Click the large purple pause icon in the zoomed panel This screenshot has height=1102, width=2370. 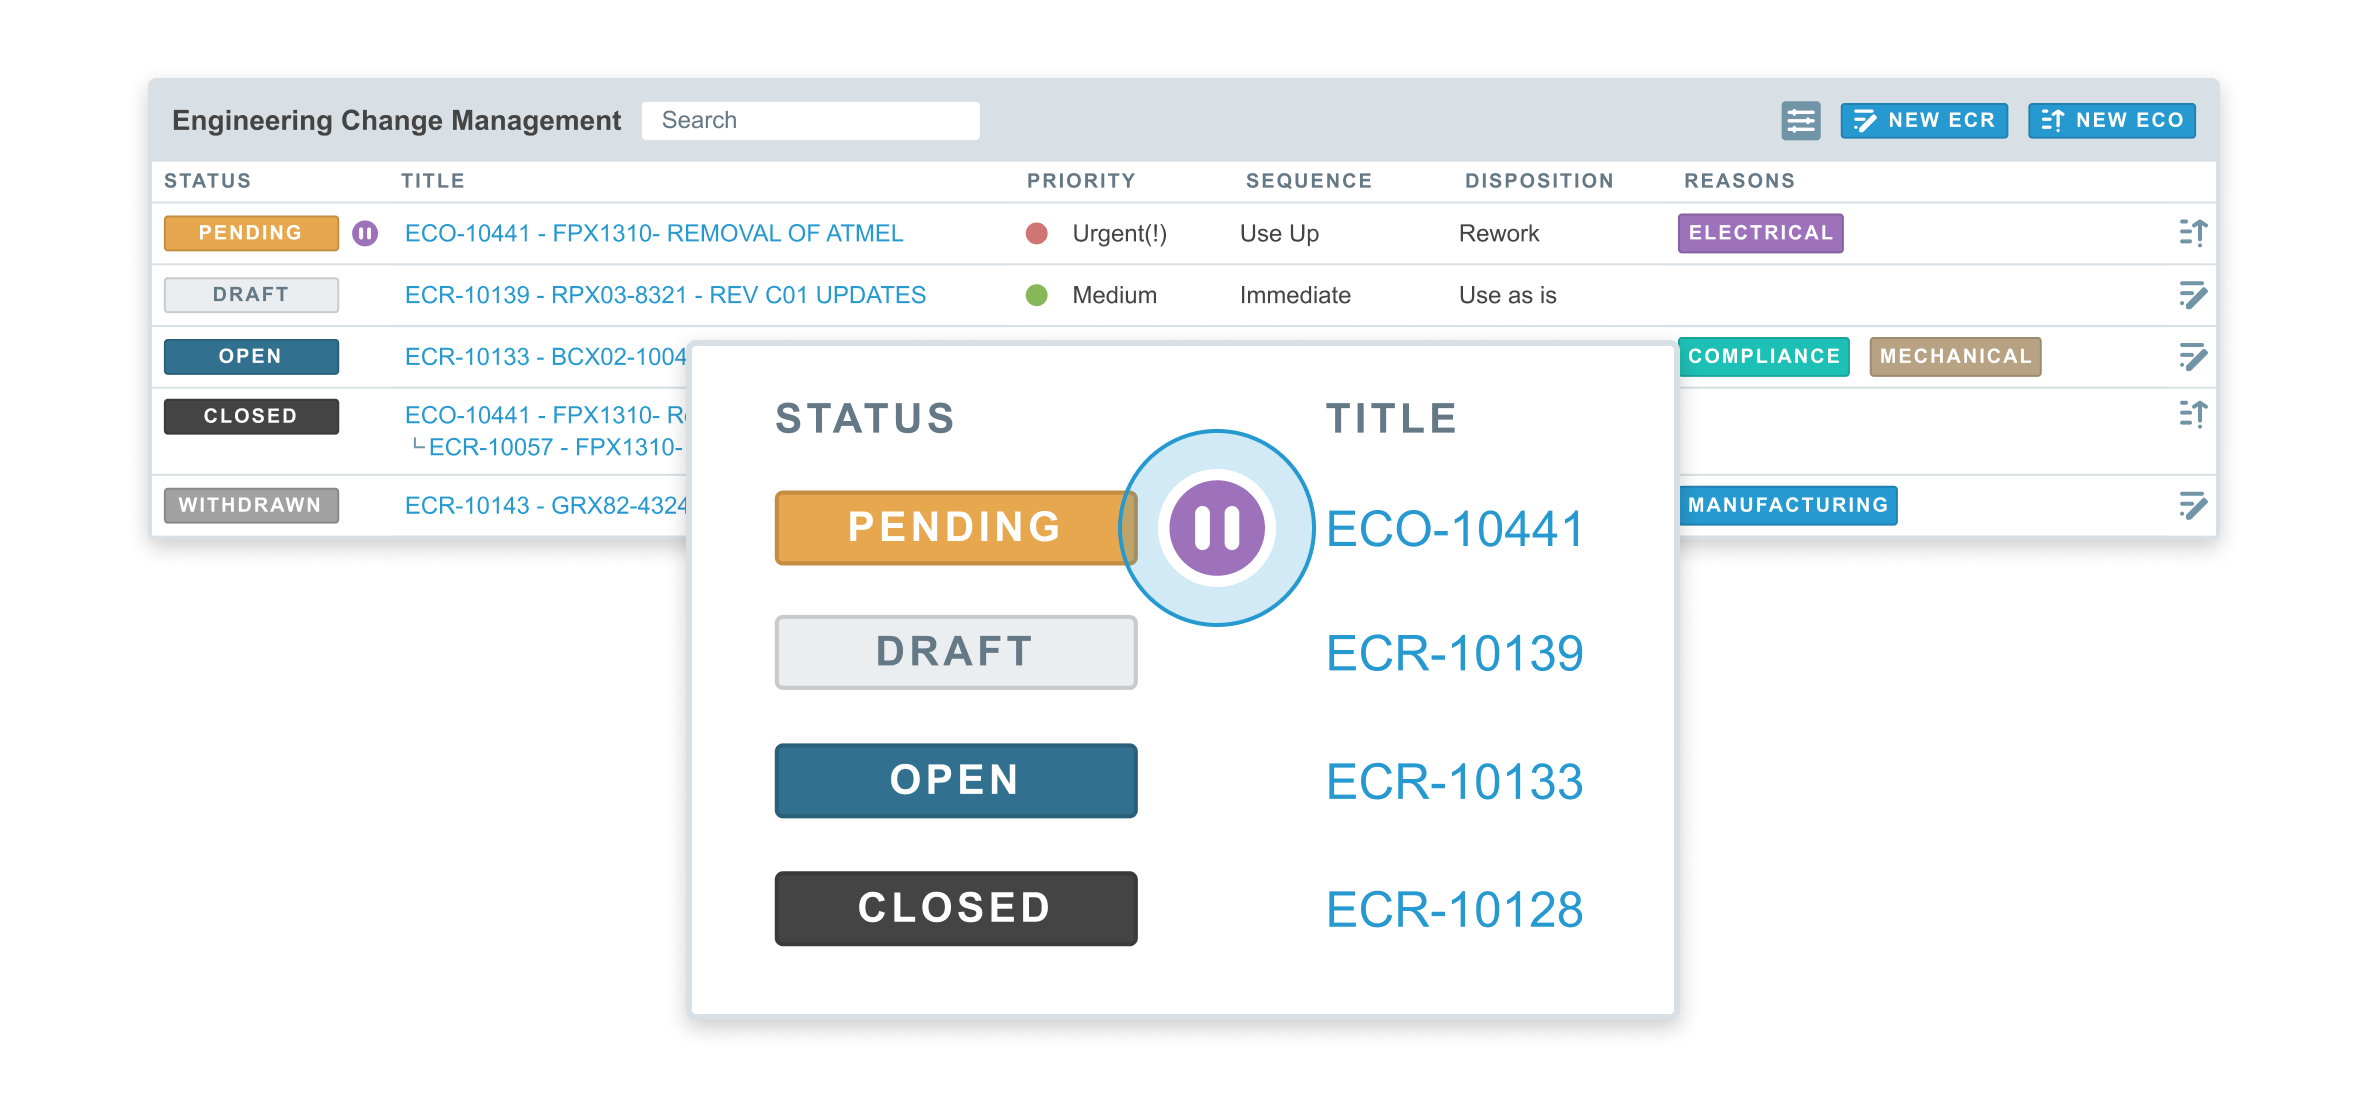coord(1216,527)
